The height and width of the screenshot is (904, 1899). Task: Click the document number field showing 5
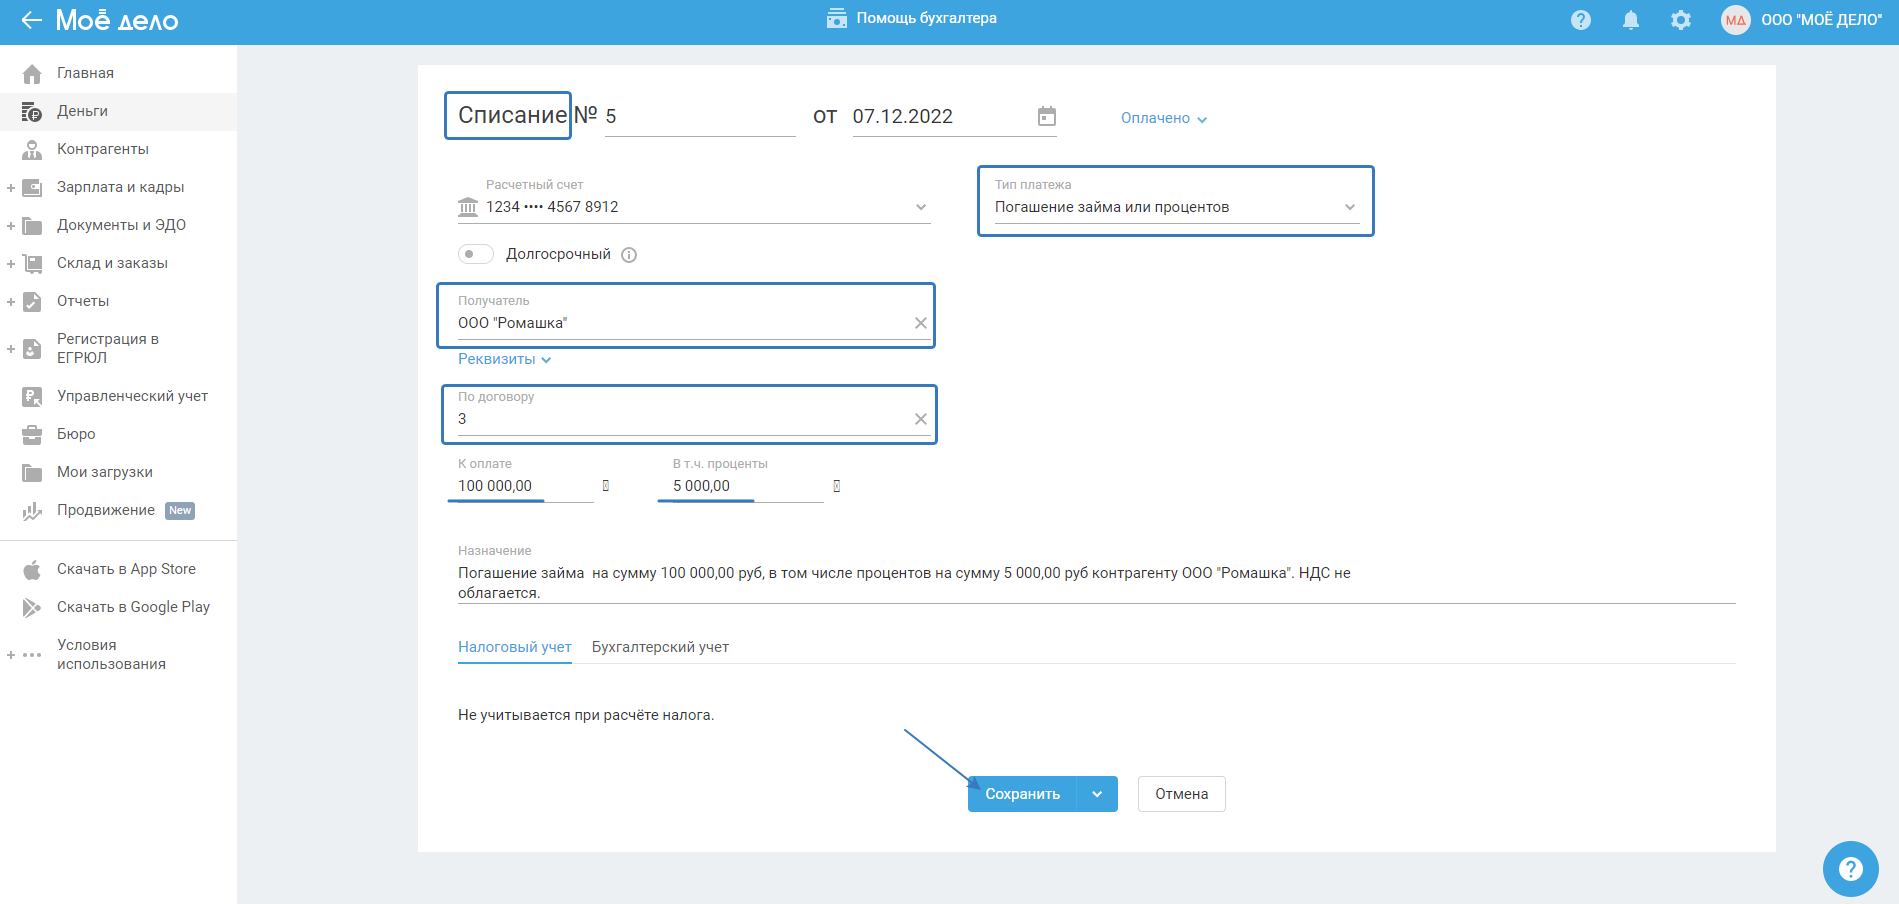tap(700, 116)
